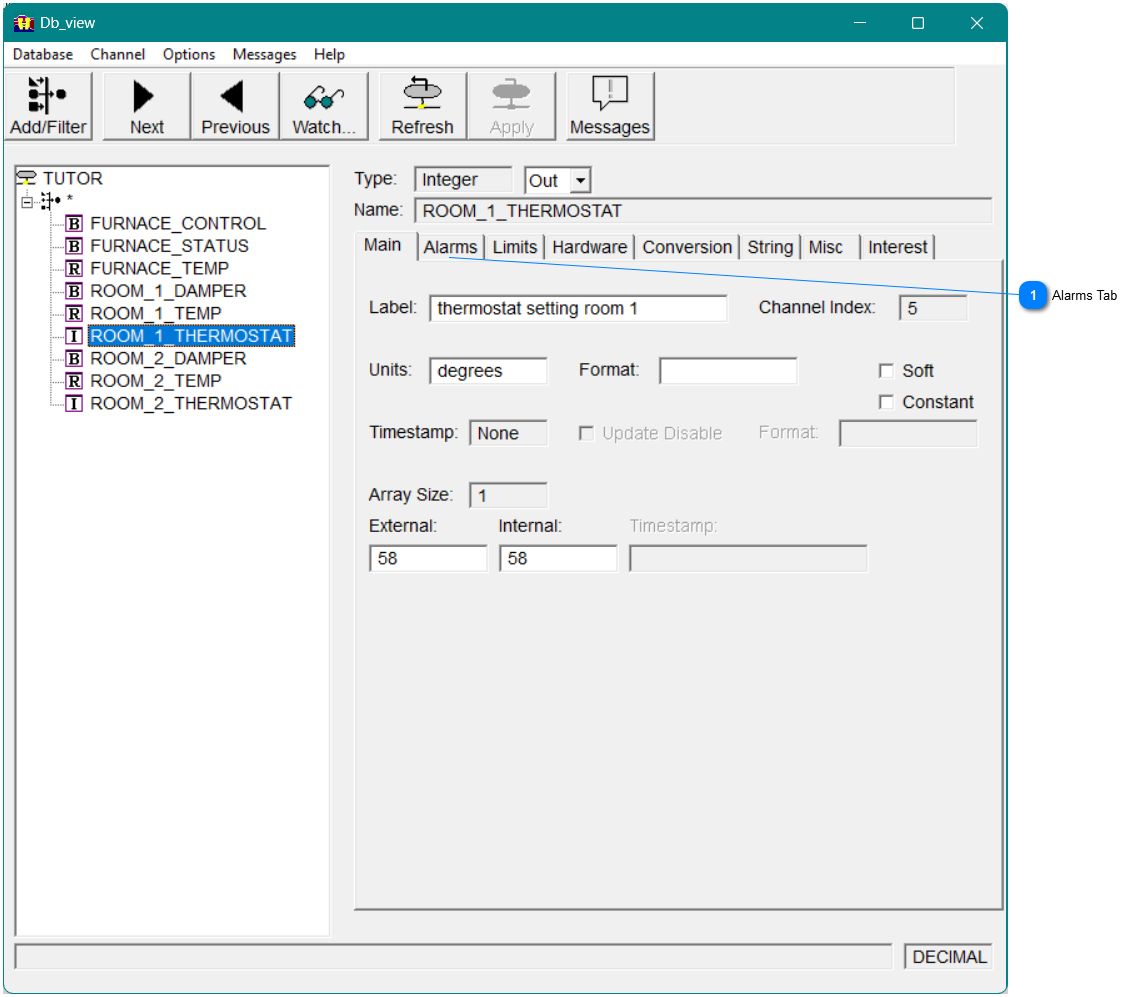Click the DECIMAL status button
Screen dimensions: 1133x997
click(946, 956)
